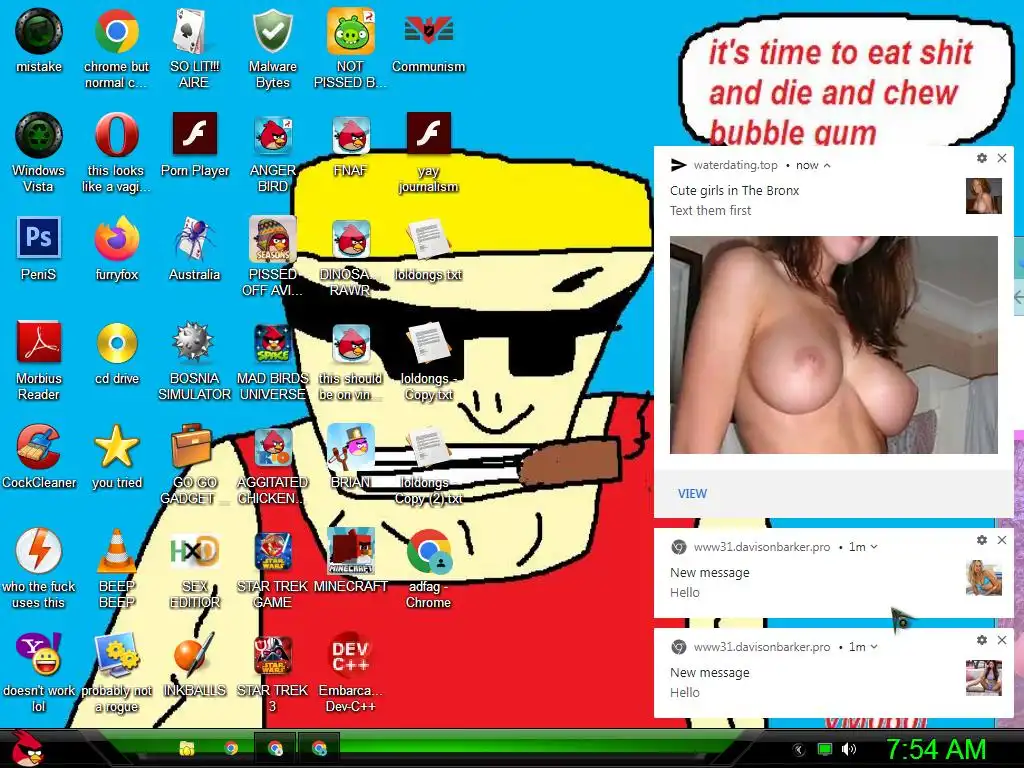Screen dimensions: 1024x768
Task: Click profile thumbnail on lower davisonbarker notification
Action: pos(984,678)
